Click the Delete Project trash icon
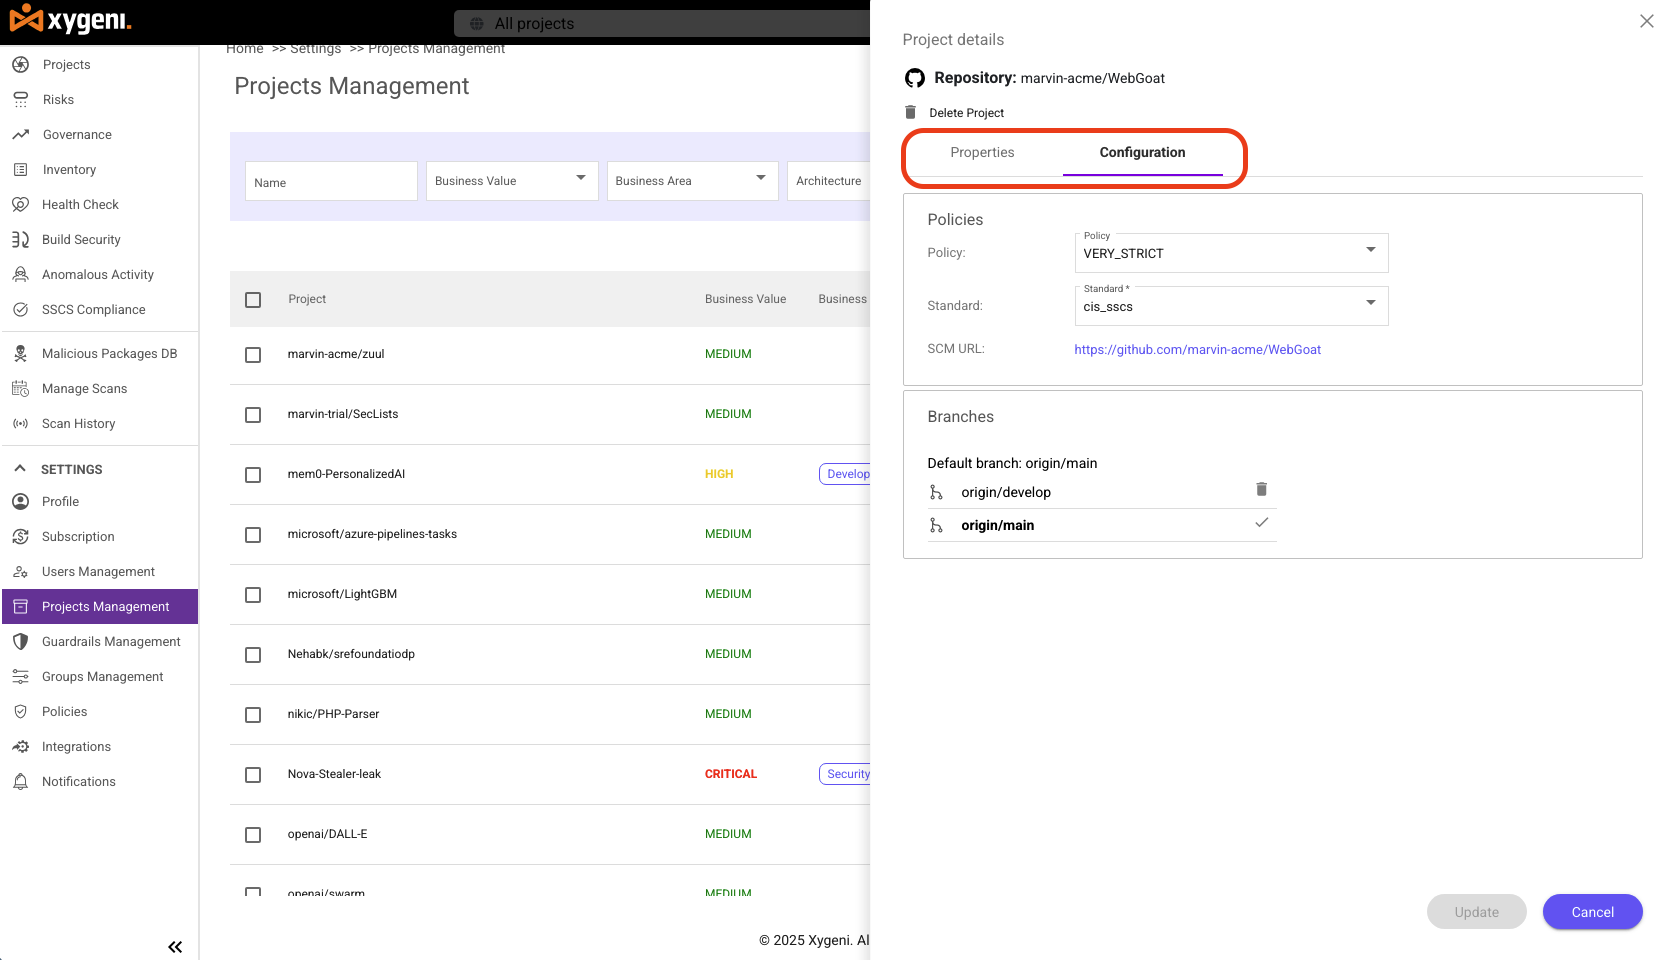 point(910,112)
